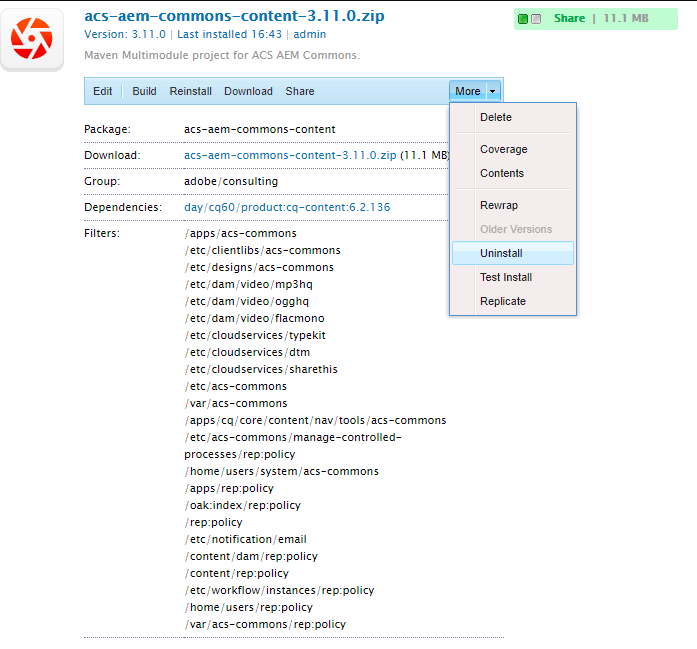Click Share in the package toolbar

click(300, 91)
